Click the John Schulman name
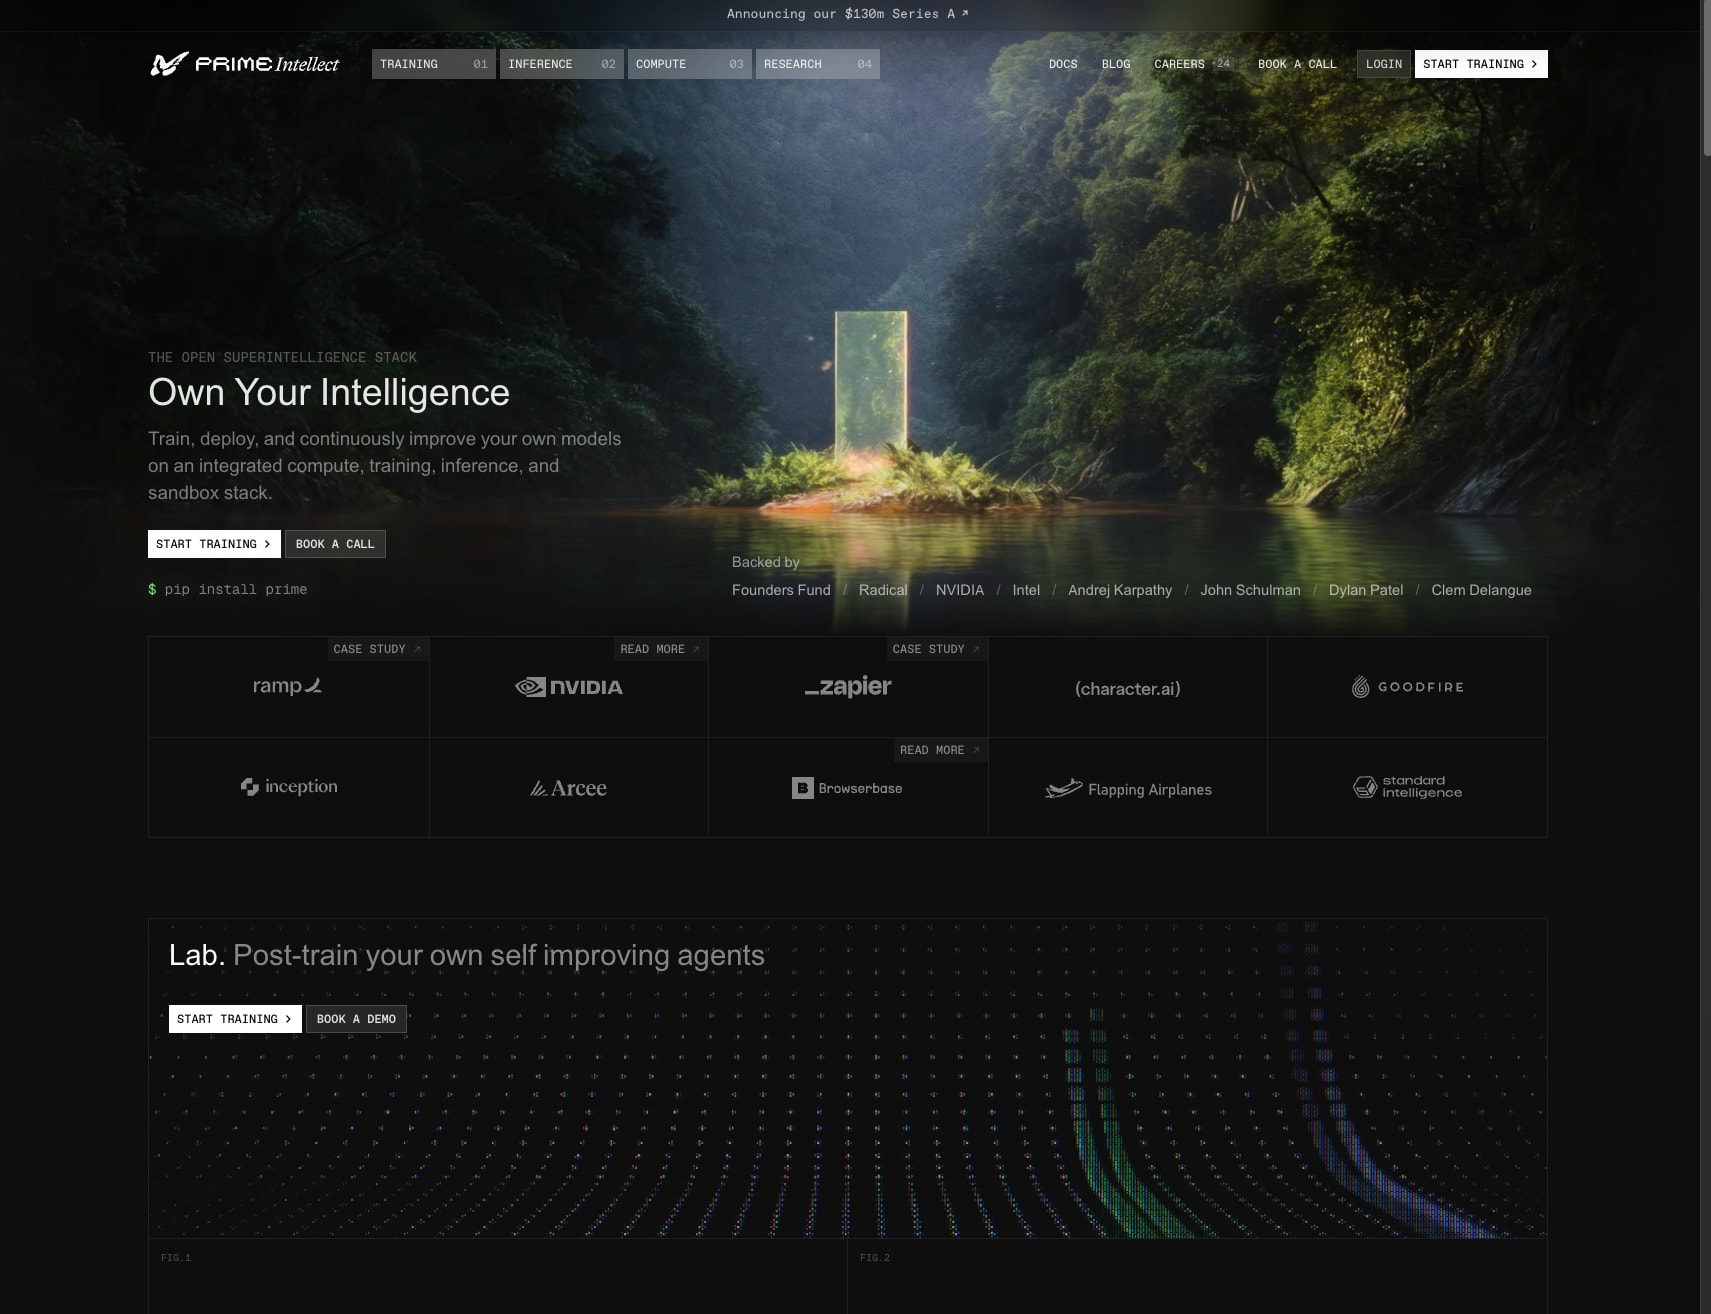Image resolution: width=1711 pixels, height=1314 pixels. (x=1250, y=590)
